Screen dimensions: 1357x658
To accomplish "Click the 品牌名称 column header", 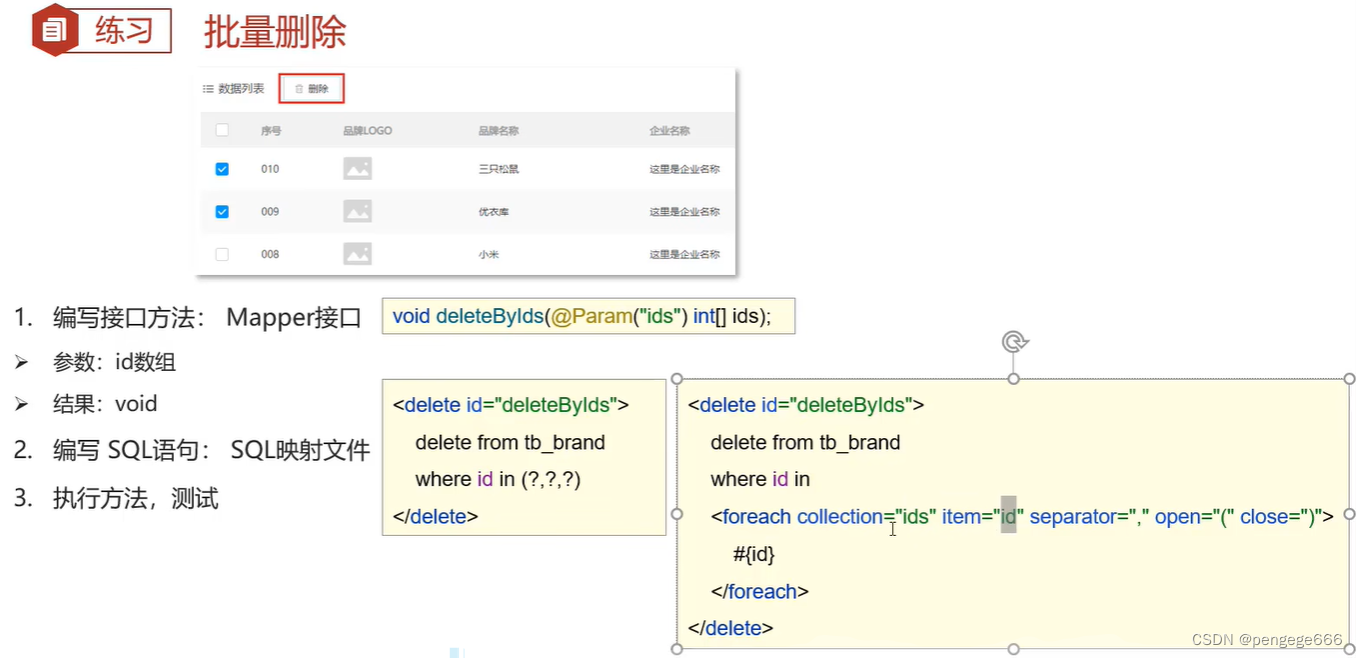I will click(x=498, y=131).
